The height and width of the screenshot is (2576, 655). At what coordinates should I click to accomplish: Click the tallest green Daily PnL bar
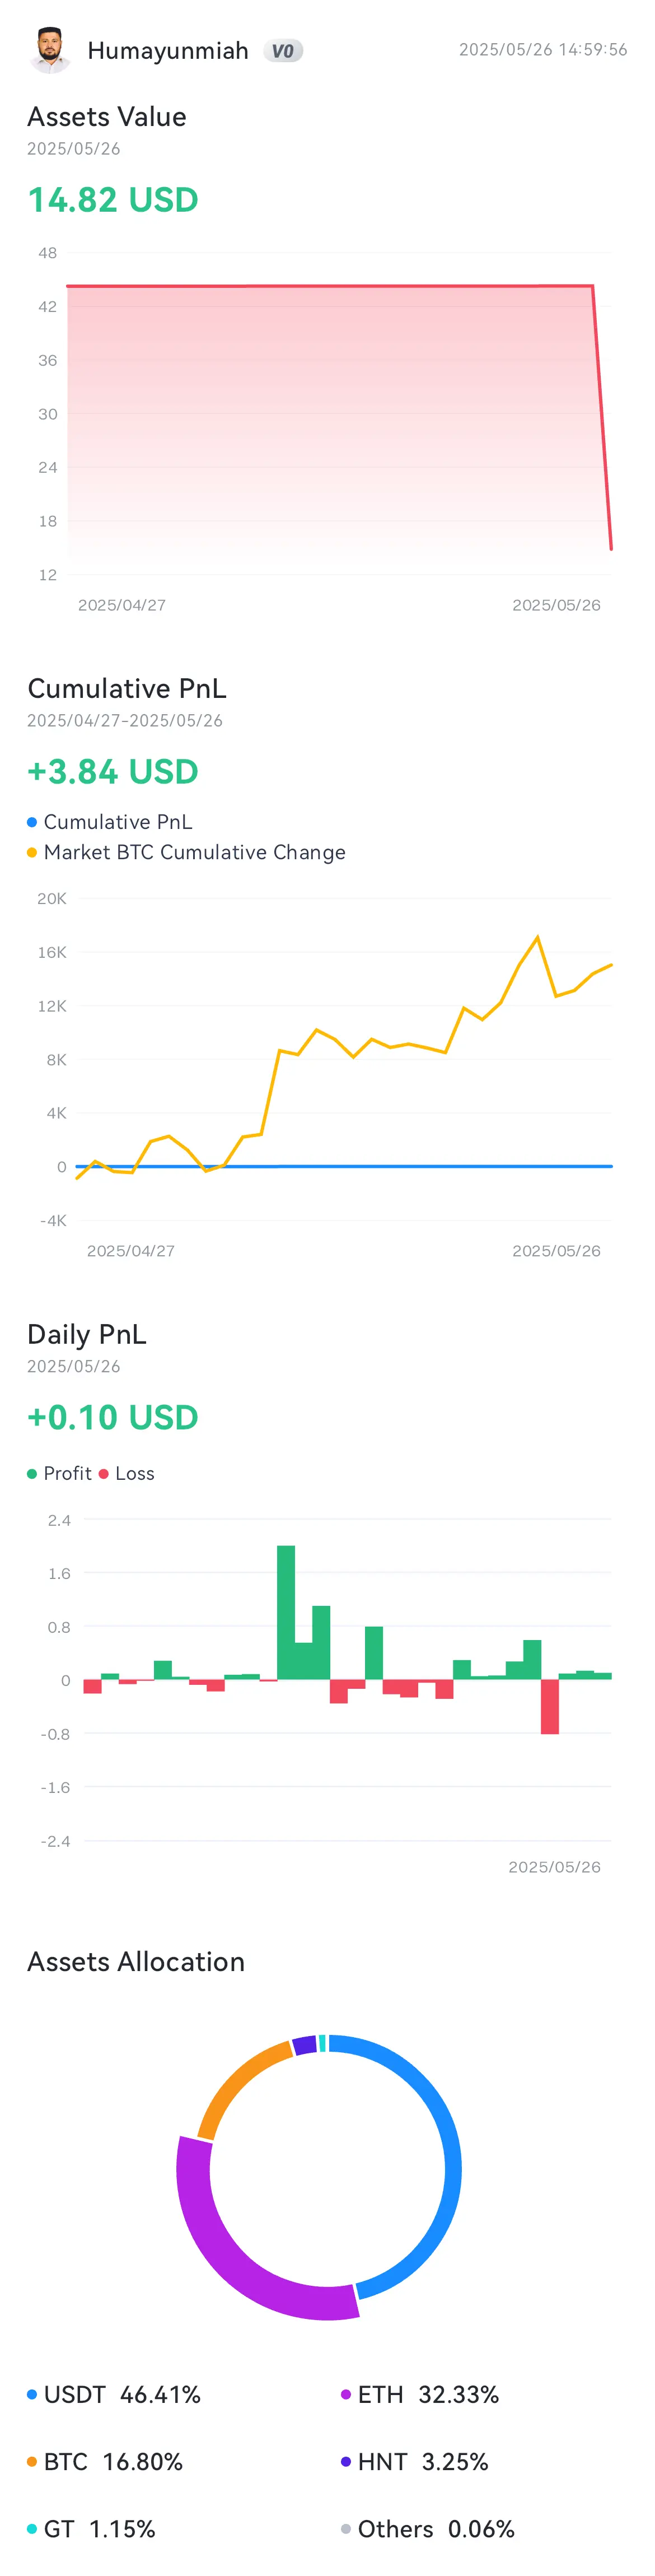pyautogui.click(x=286, y=1612)
